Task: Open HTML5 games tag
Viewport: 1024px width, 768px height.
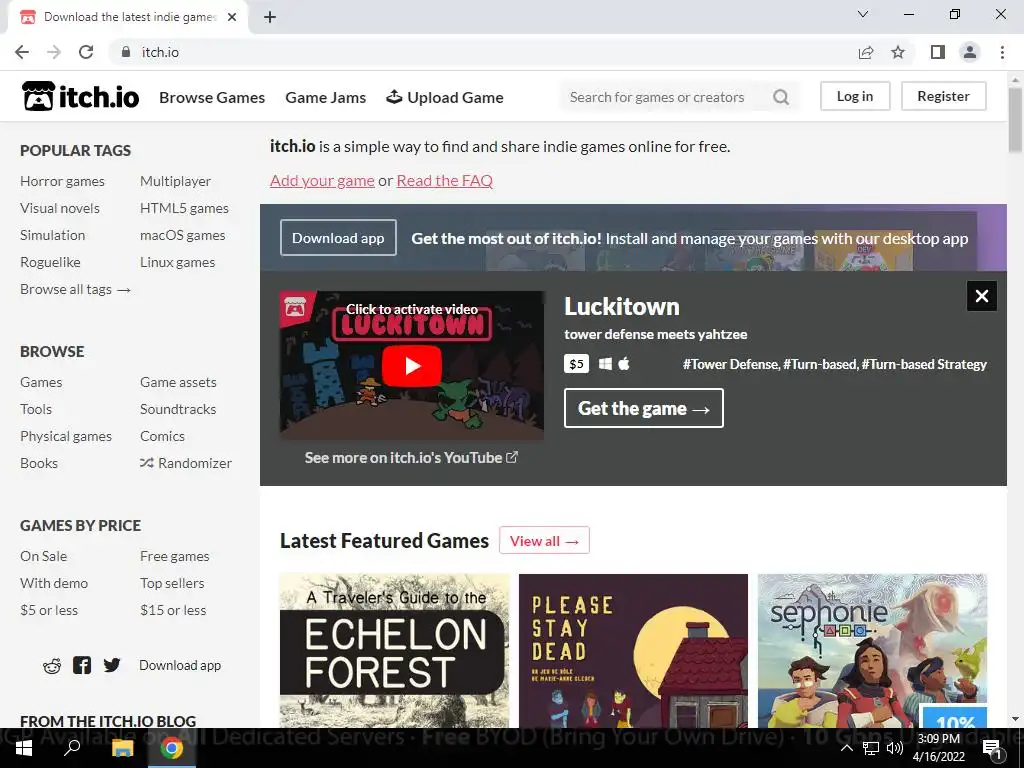Action: click(x=184, y=208)
